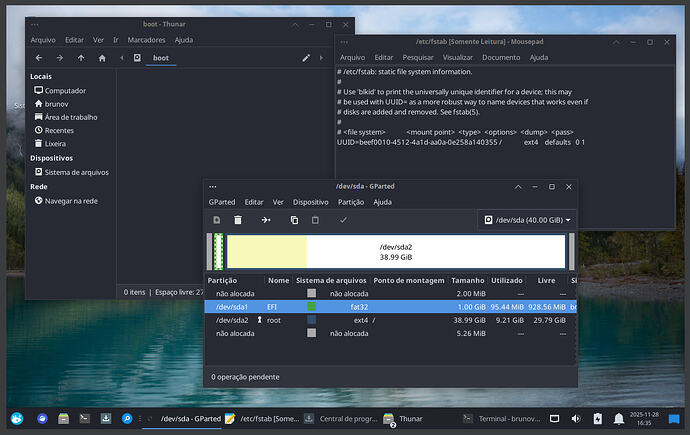690x435 pixels.
Task: Open Lixeira in the Thunar sidebar
Action: [55, 143]
